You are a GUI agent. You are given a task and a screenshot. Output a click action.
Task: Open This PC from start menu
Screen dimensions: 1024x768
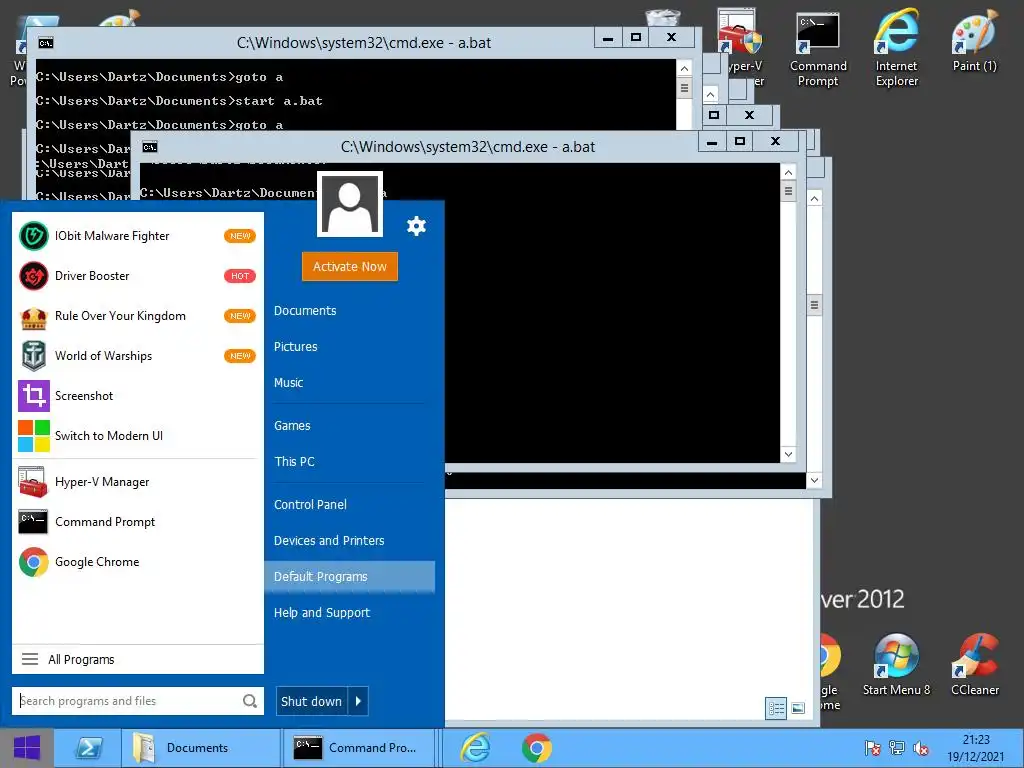click(294, 462)
